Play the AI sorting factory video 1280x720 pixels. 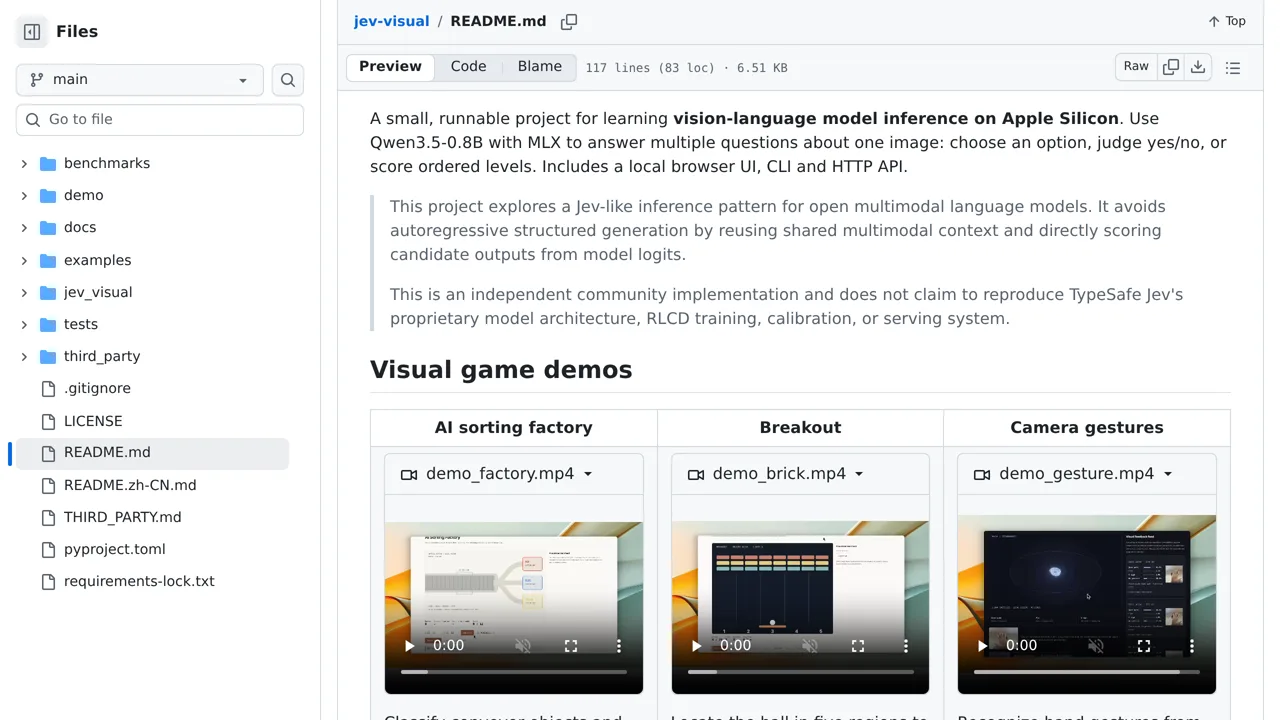coord(409,646)
